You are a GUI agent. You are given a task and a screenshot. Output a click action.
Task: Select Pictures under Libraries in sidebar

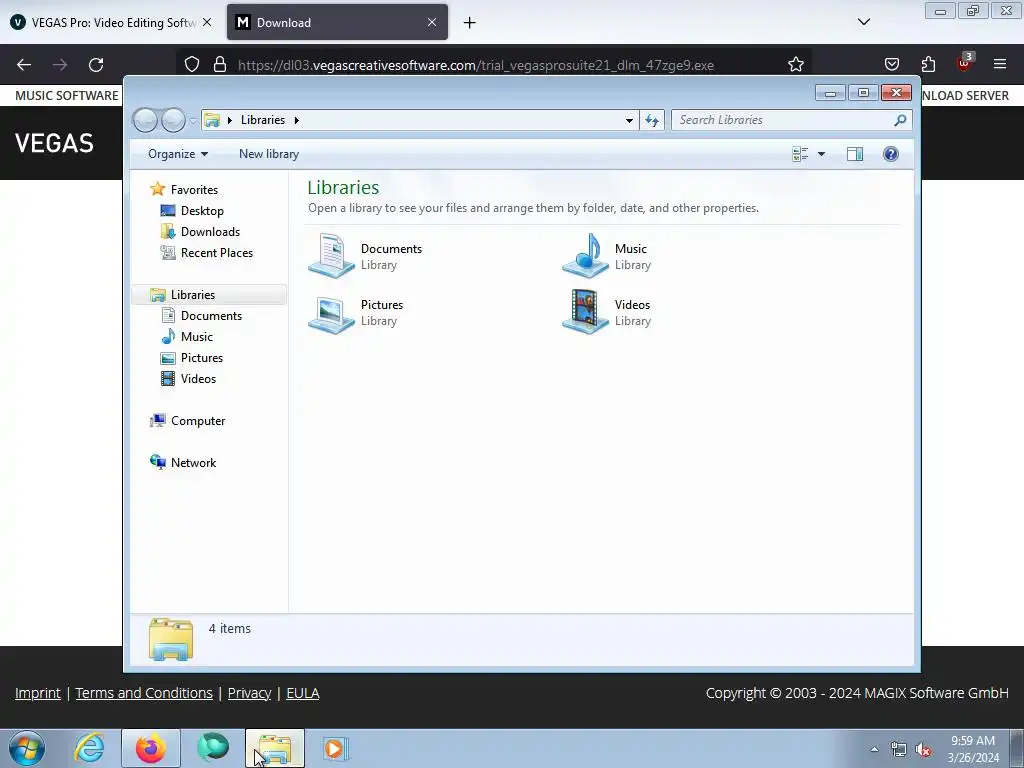202,358
